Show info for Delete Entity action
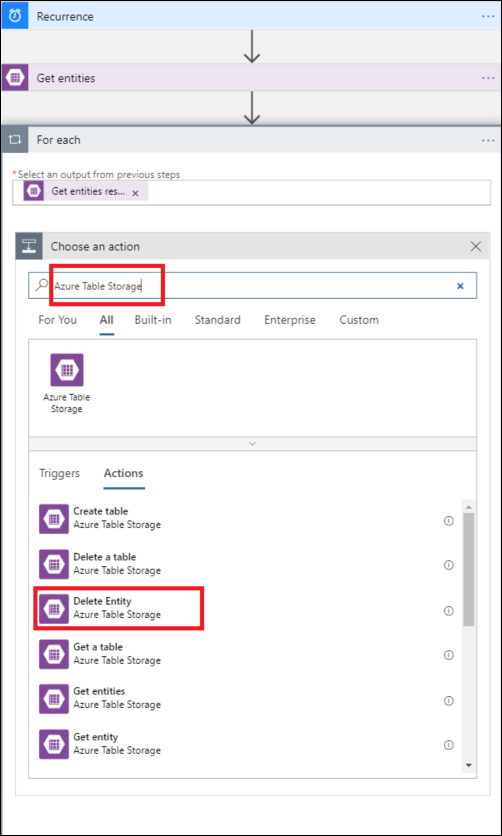The width and height of the screenshot is (502, 836). [x=449, y=610]
